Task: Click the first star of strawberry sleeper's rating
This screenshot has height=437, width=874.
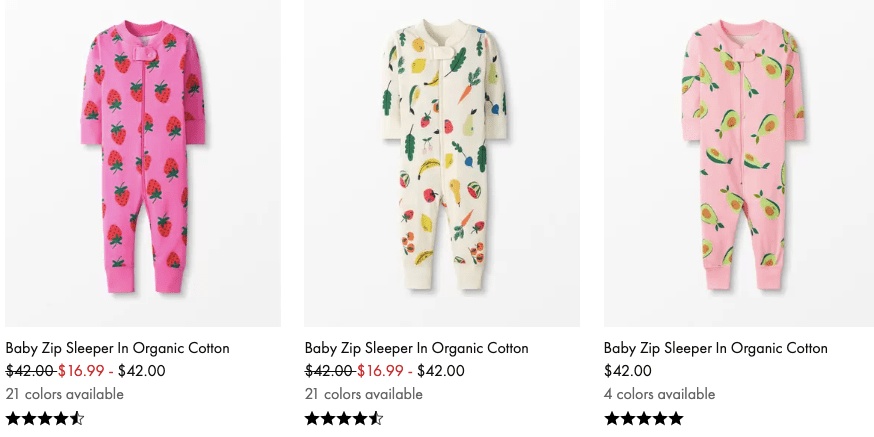Action: [x=13, y=418]
